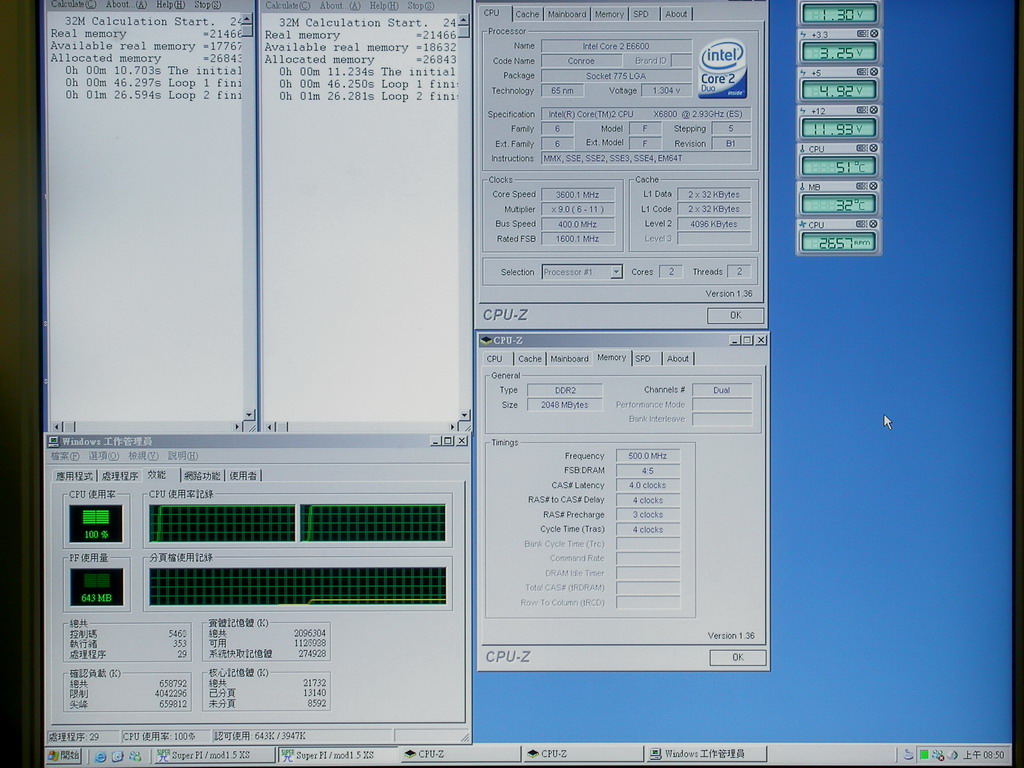Click OK in the upper CPU-Z window
This screenshot has height=768, width=1024.
pyautogui.click(x=735, y=315)
